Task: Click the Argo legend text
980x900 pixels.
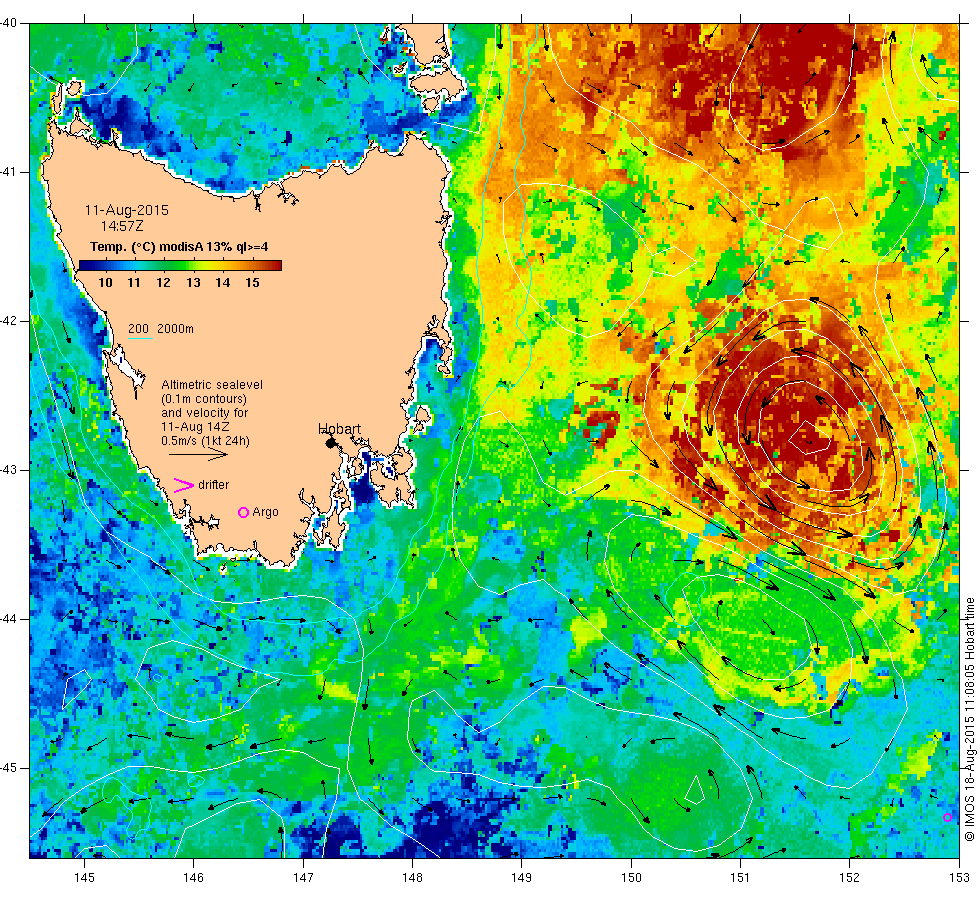Action: [x=266, y=512]
